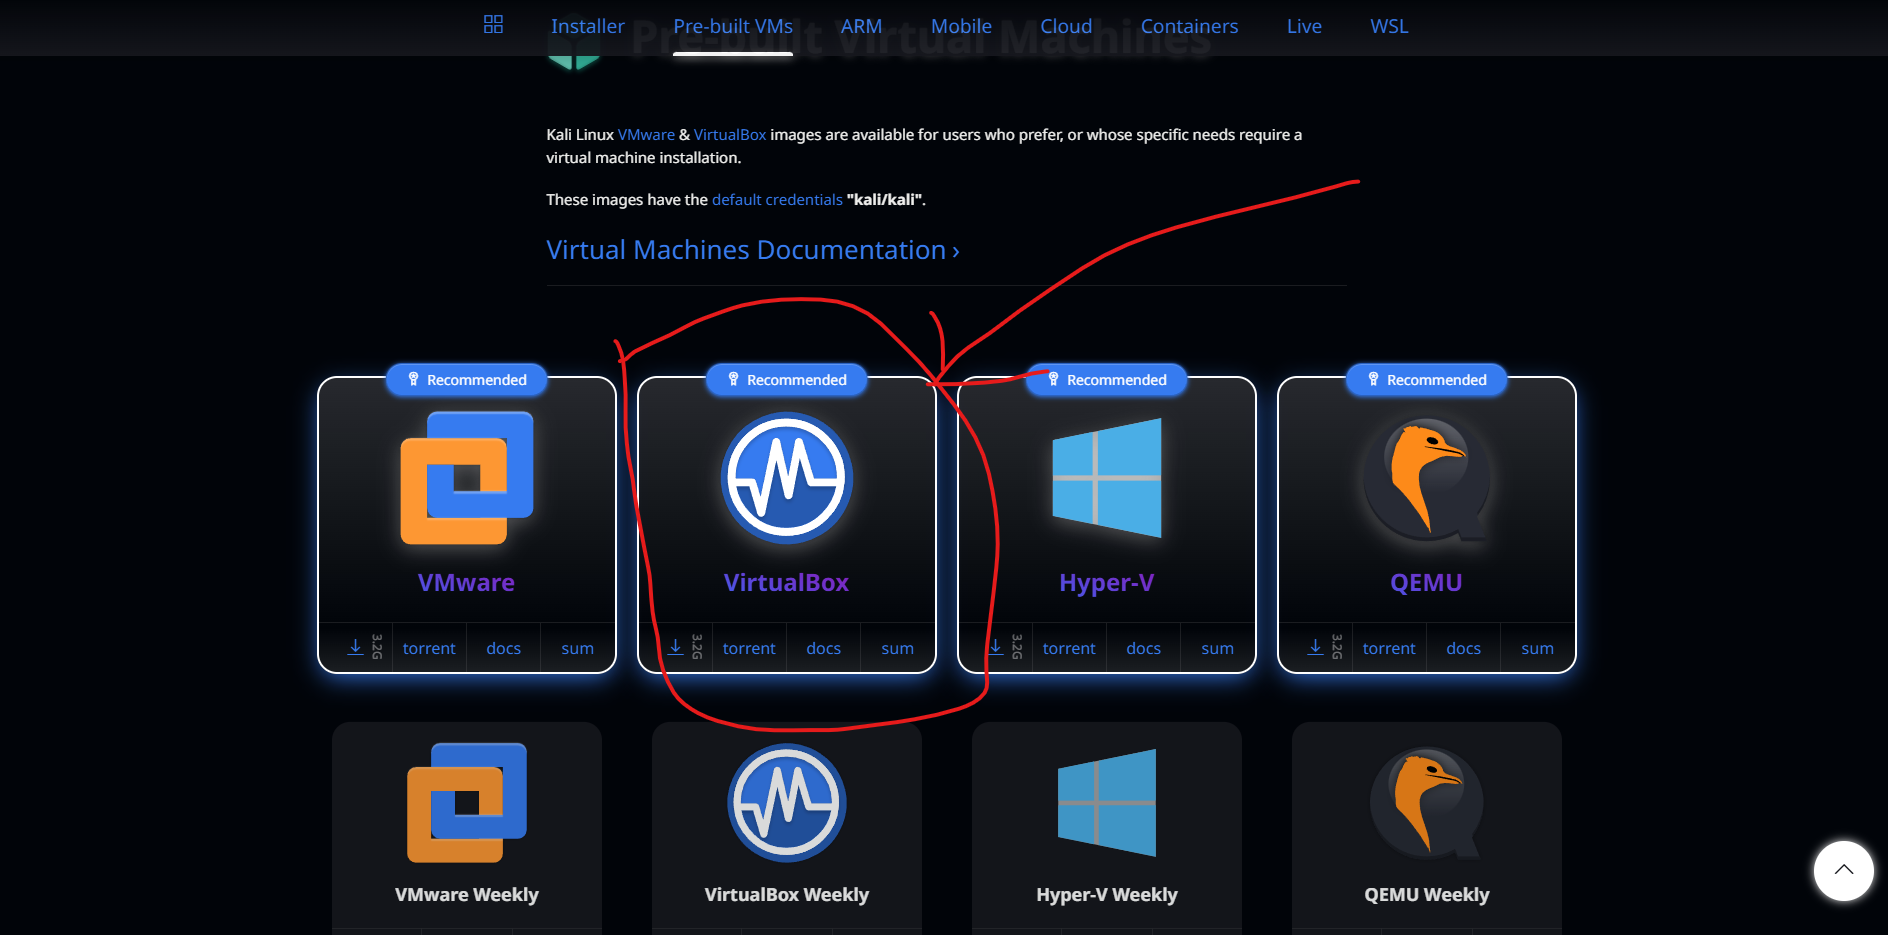Click the Hyper-V Weekly title
The image size is (1888, 935).
[x=1107, y=895]
